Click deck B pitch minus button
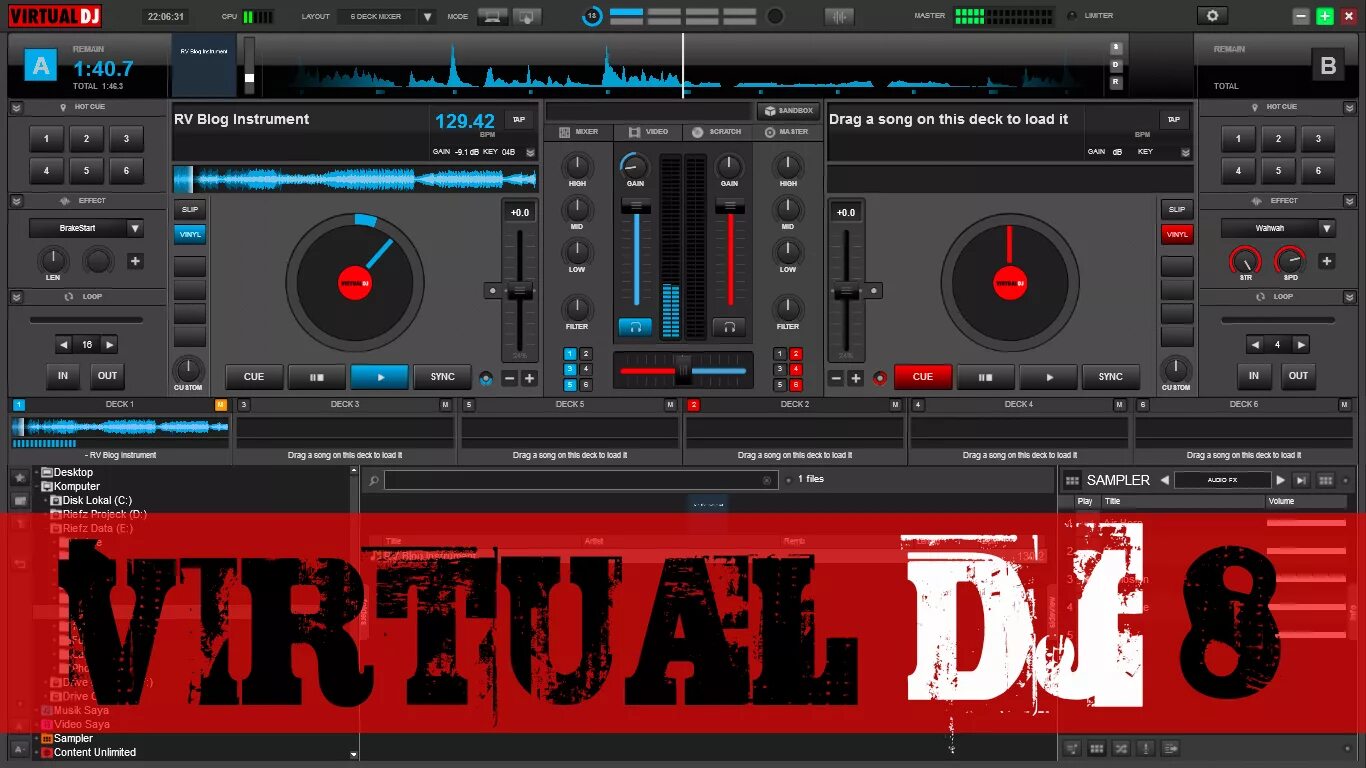This screenshot has height=768, width=1366. pyautogui.click(x=836, y=378)
